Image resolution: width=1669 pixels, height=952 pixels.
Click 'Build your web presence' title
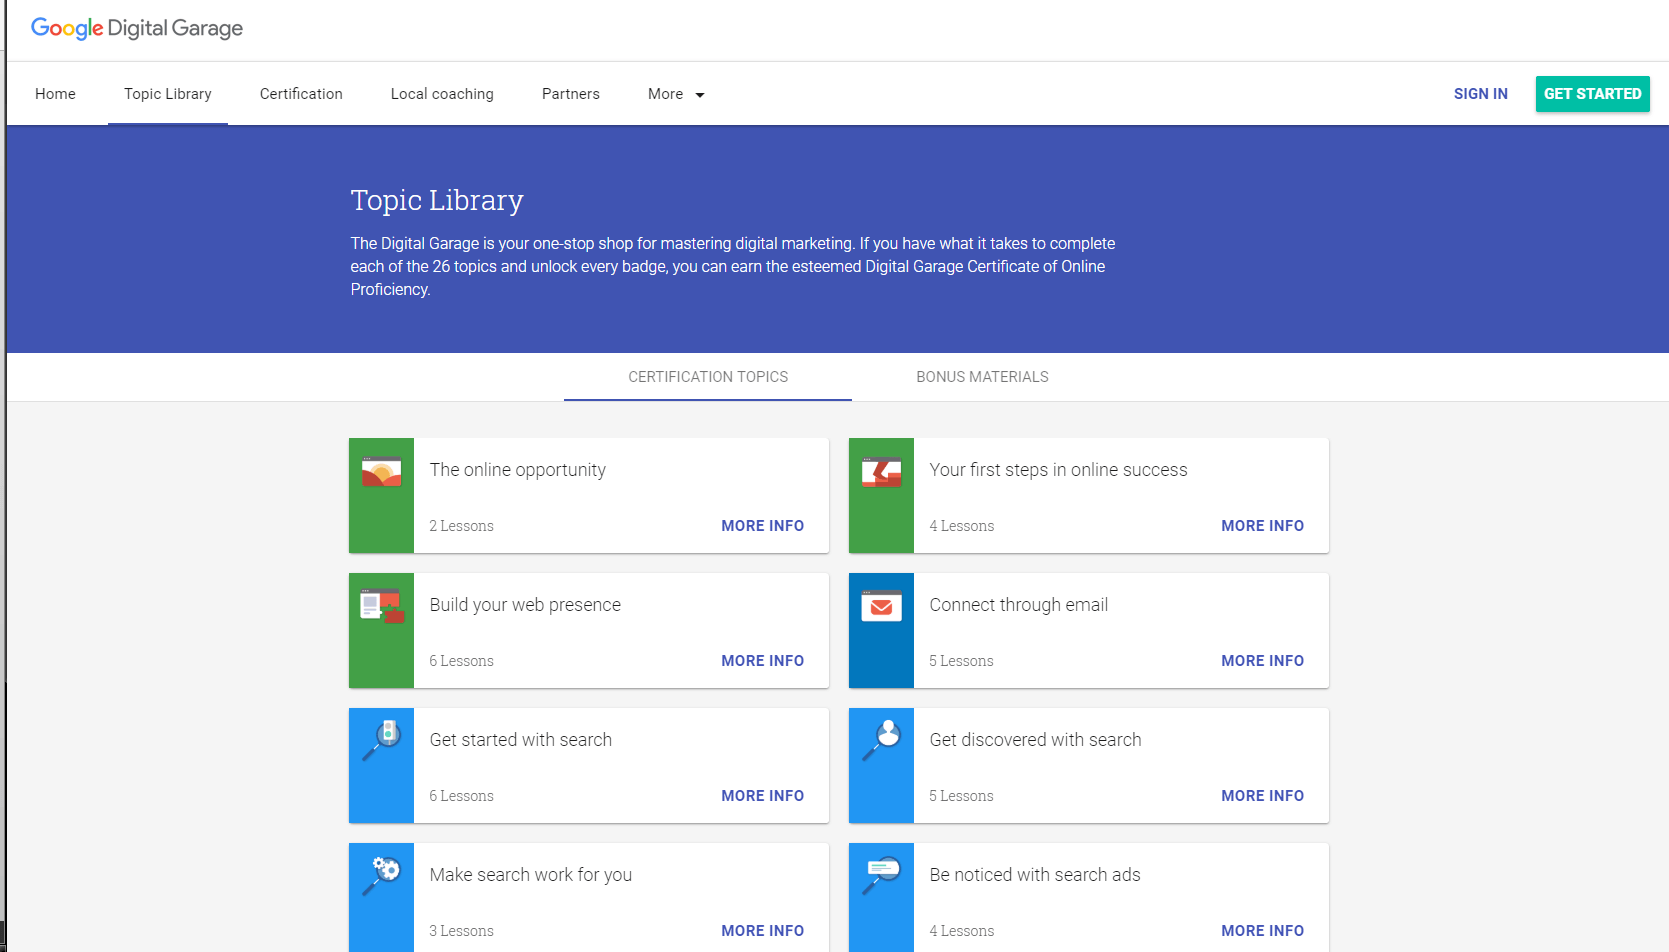tap(525, 605)
